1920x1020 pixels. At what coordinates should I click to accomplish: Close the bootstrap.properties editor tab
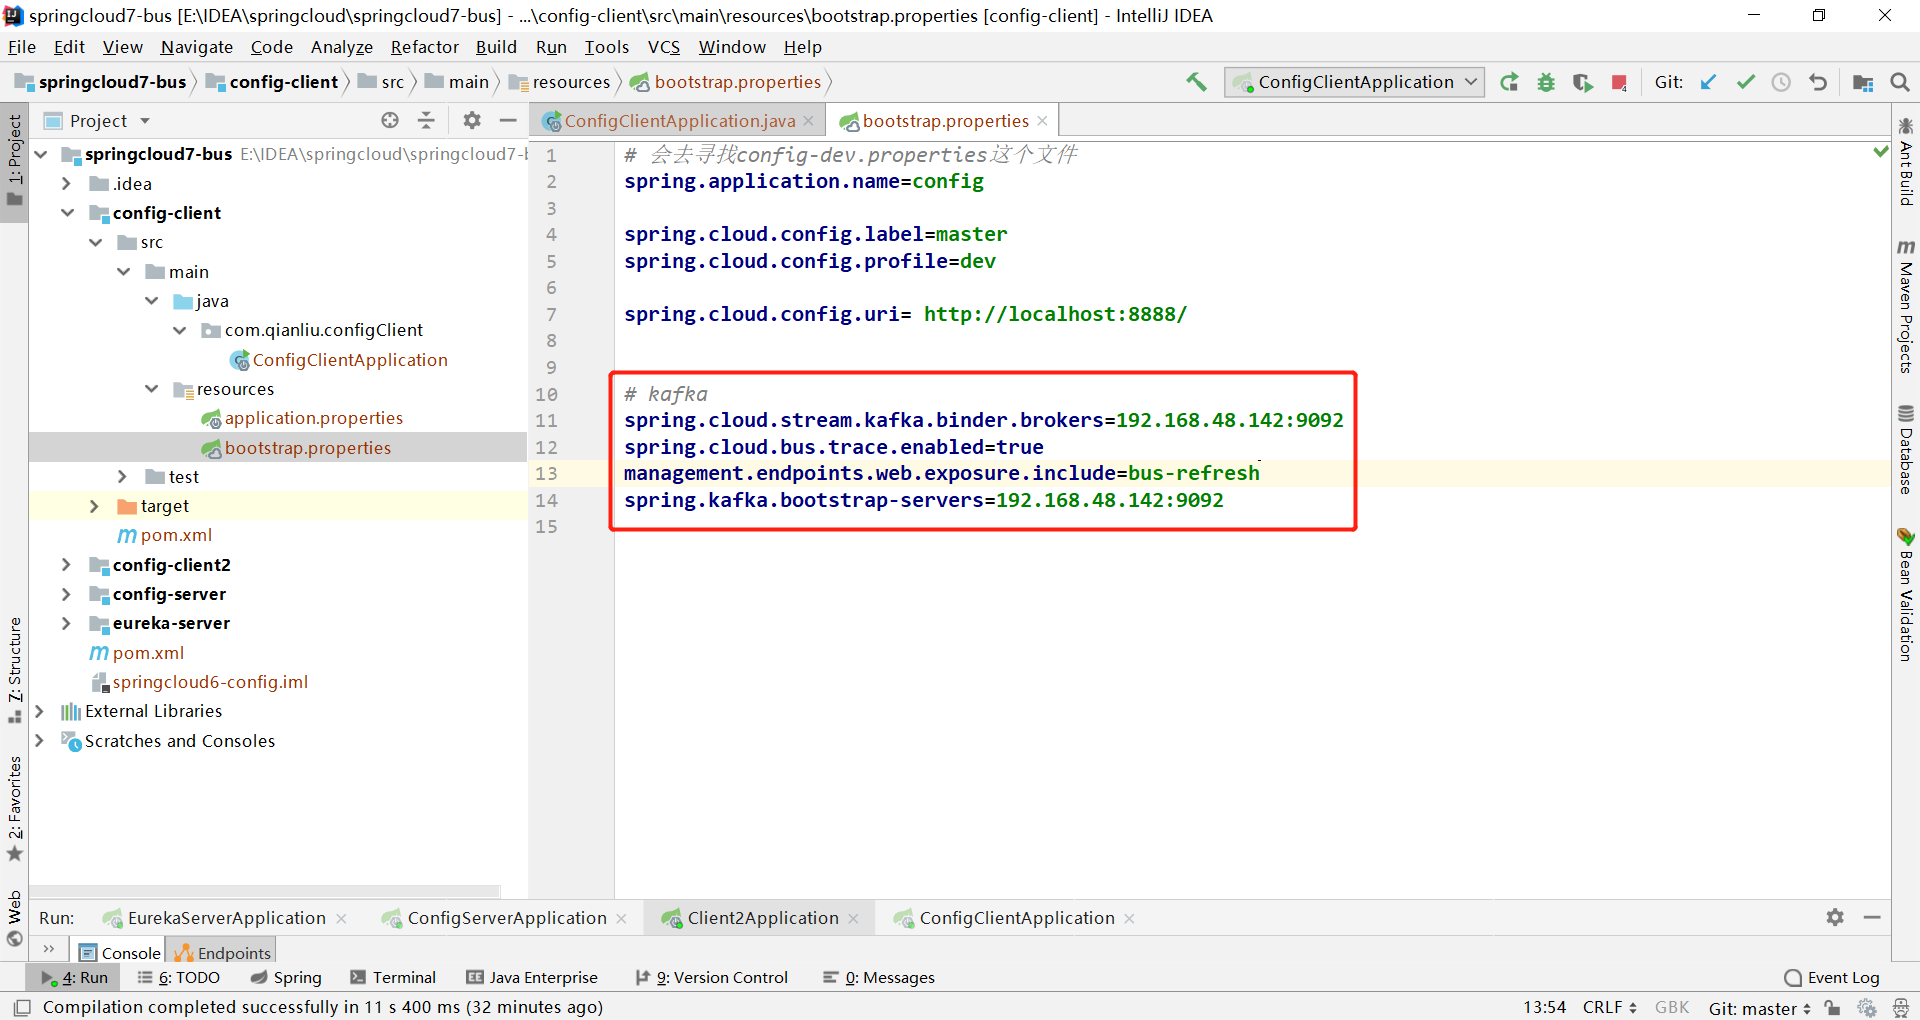(x=1042, y=121)
